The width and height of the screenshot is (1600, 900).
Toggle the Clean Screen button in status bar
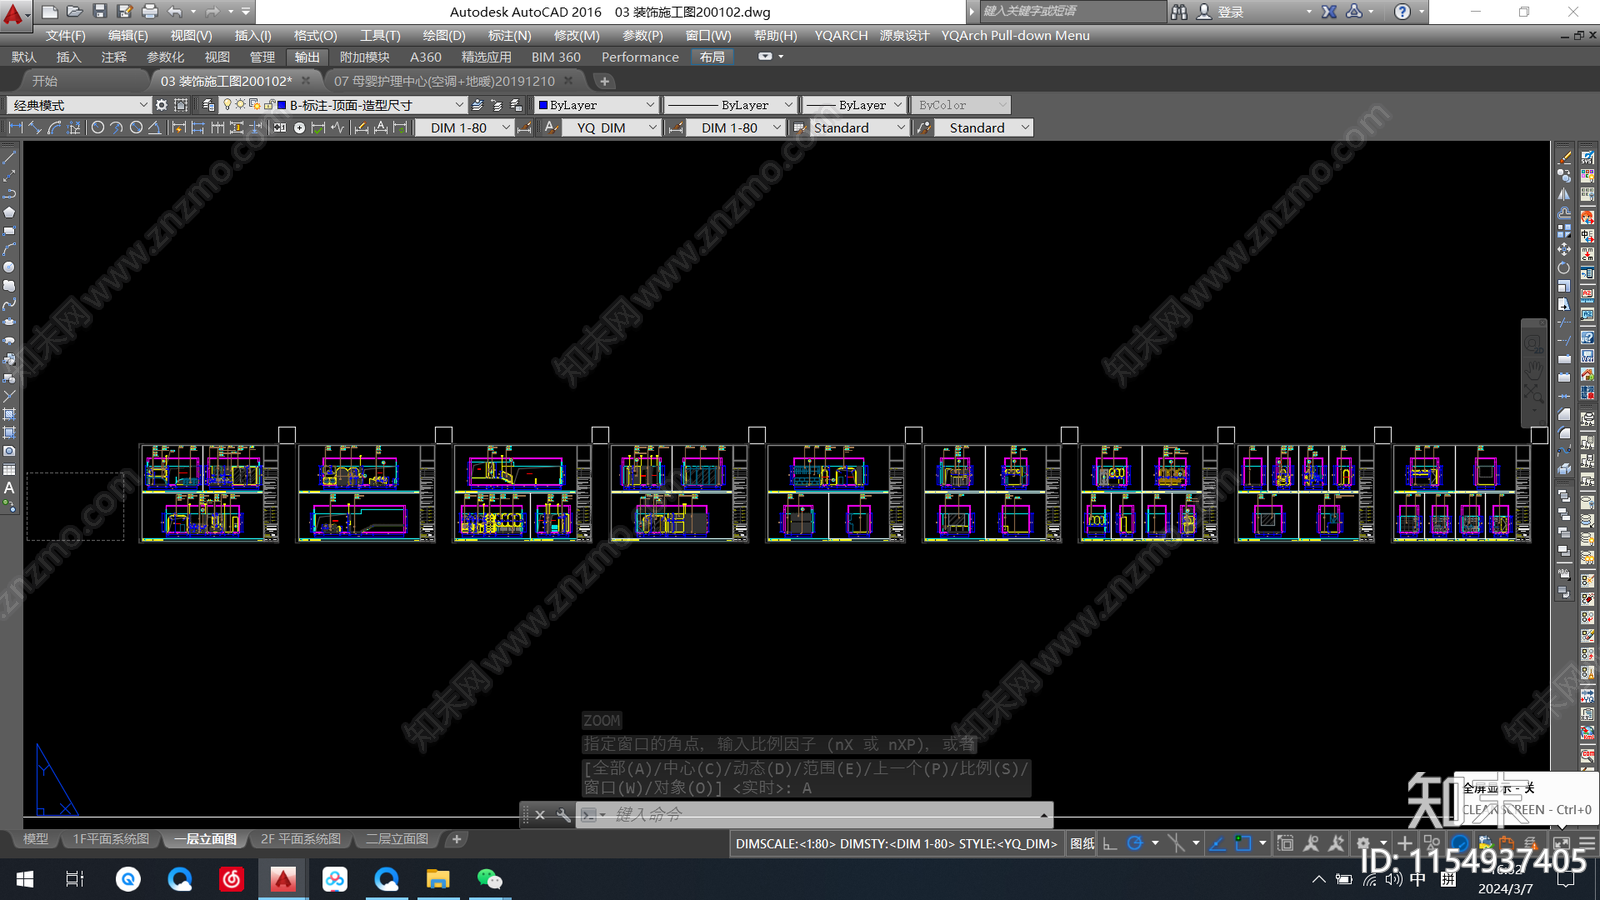tap(1561, 844)
